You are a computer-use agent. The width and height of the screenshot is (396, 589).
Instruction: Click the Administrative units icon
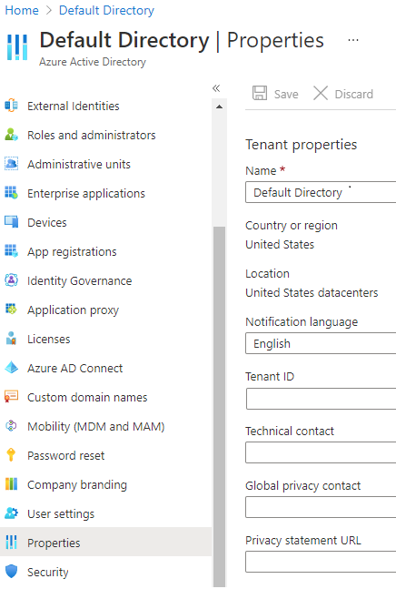(11, 164)
